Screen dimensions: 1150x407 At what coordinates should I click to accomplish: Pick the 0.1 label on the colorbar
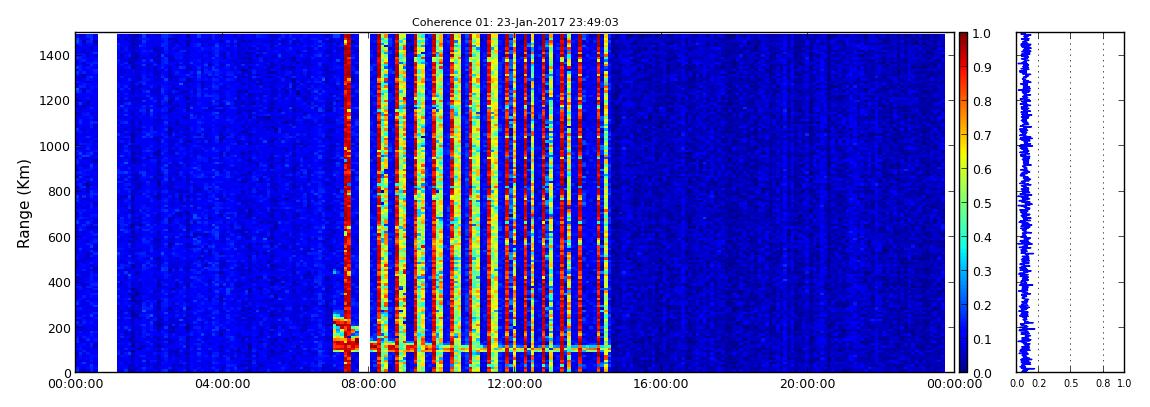pyautogui.click(x=982, y=340)
